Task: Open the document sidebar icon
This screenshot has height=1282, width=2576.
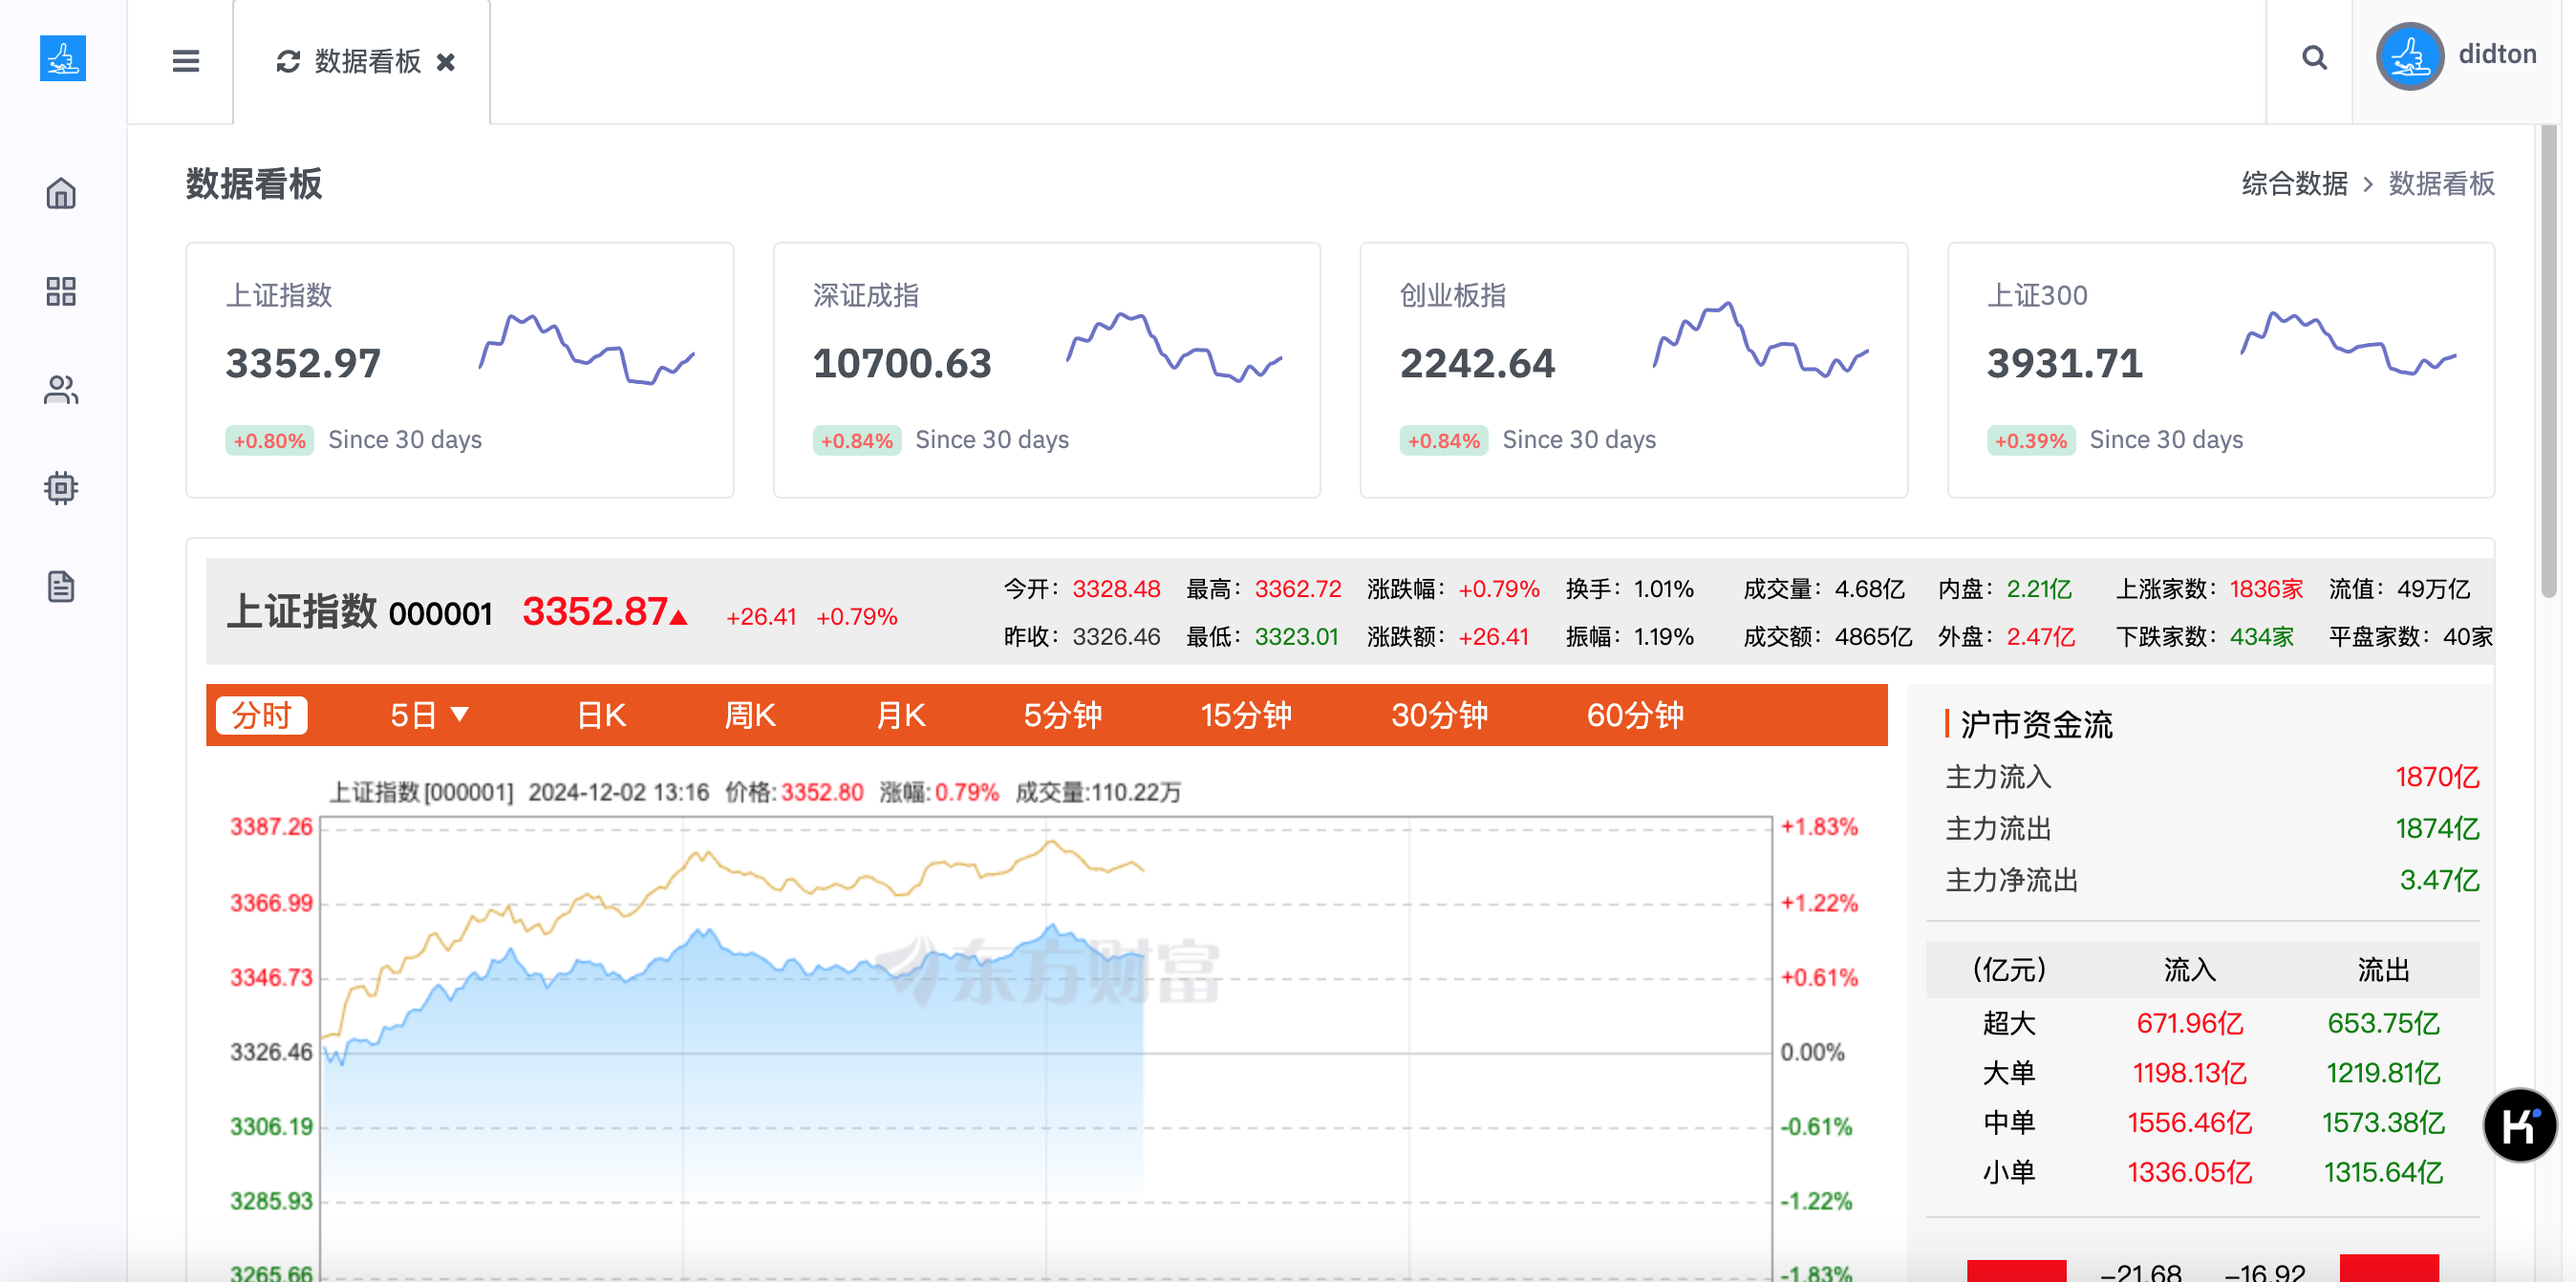Action: (x=61, y=586)
